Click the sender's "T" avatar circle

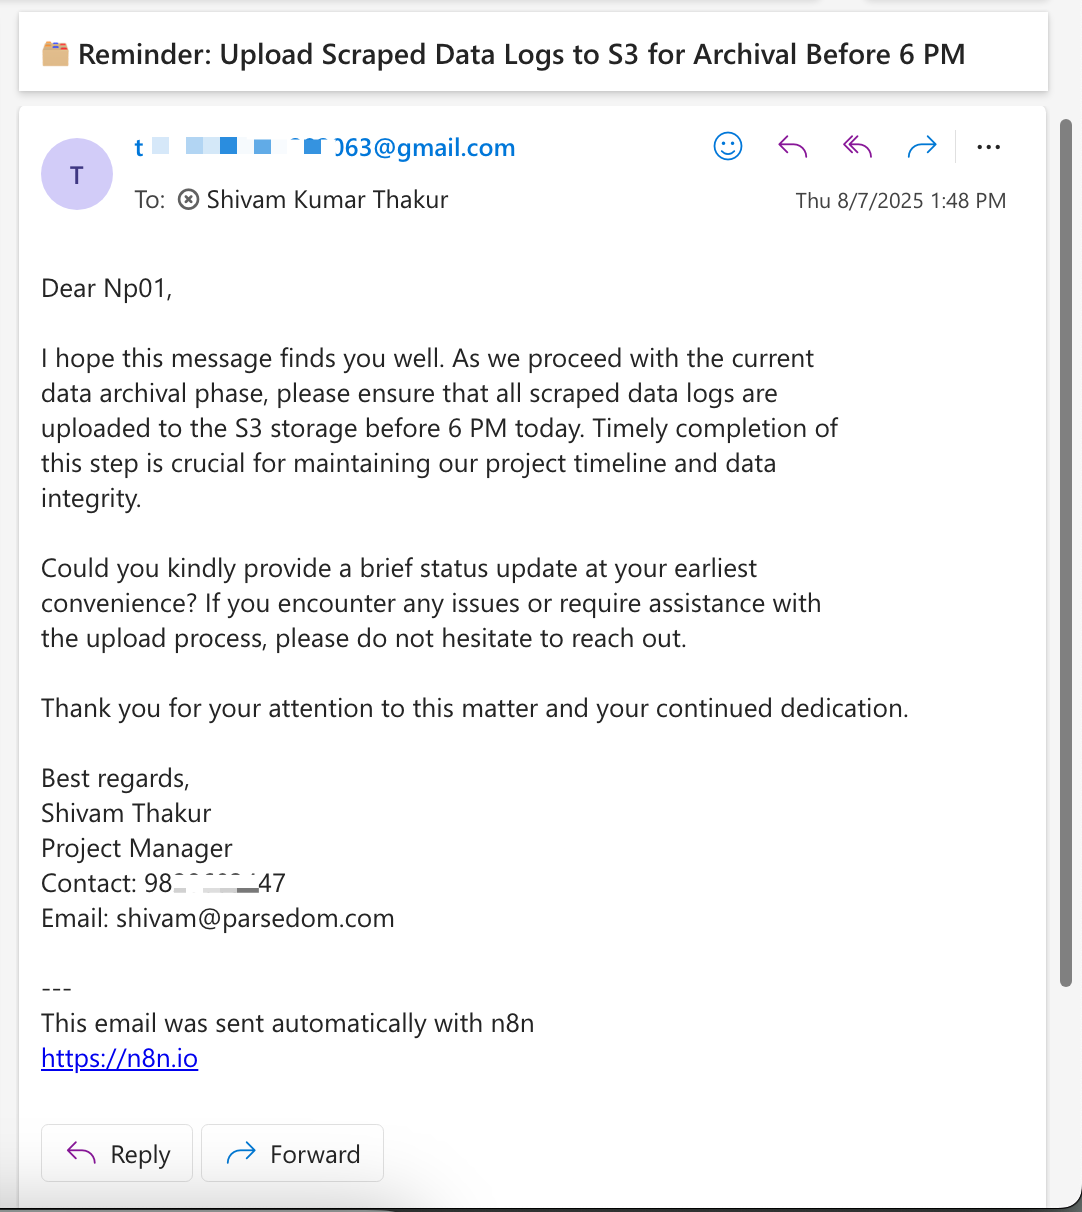[x=76, y=175]
